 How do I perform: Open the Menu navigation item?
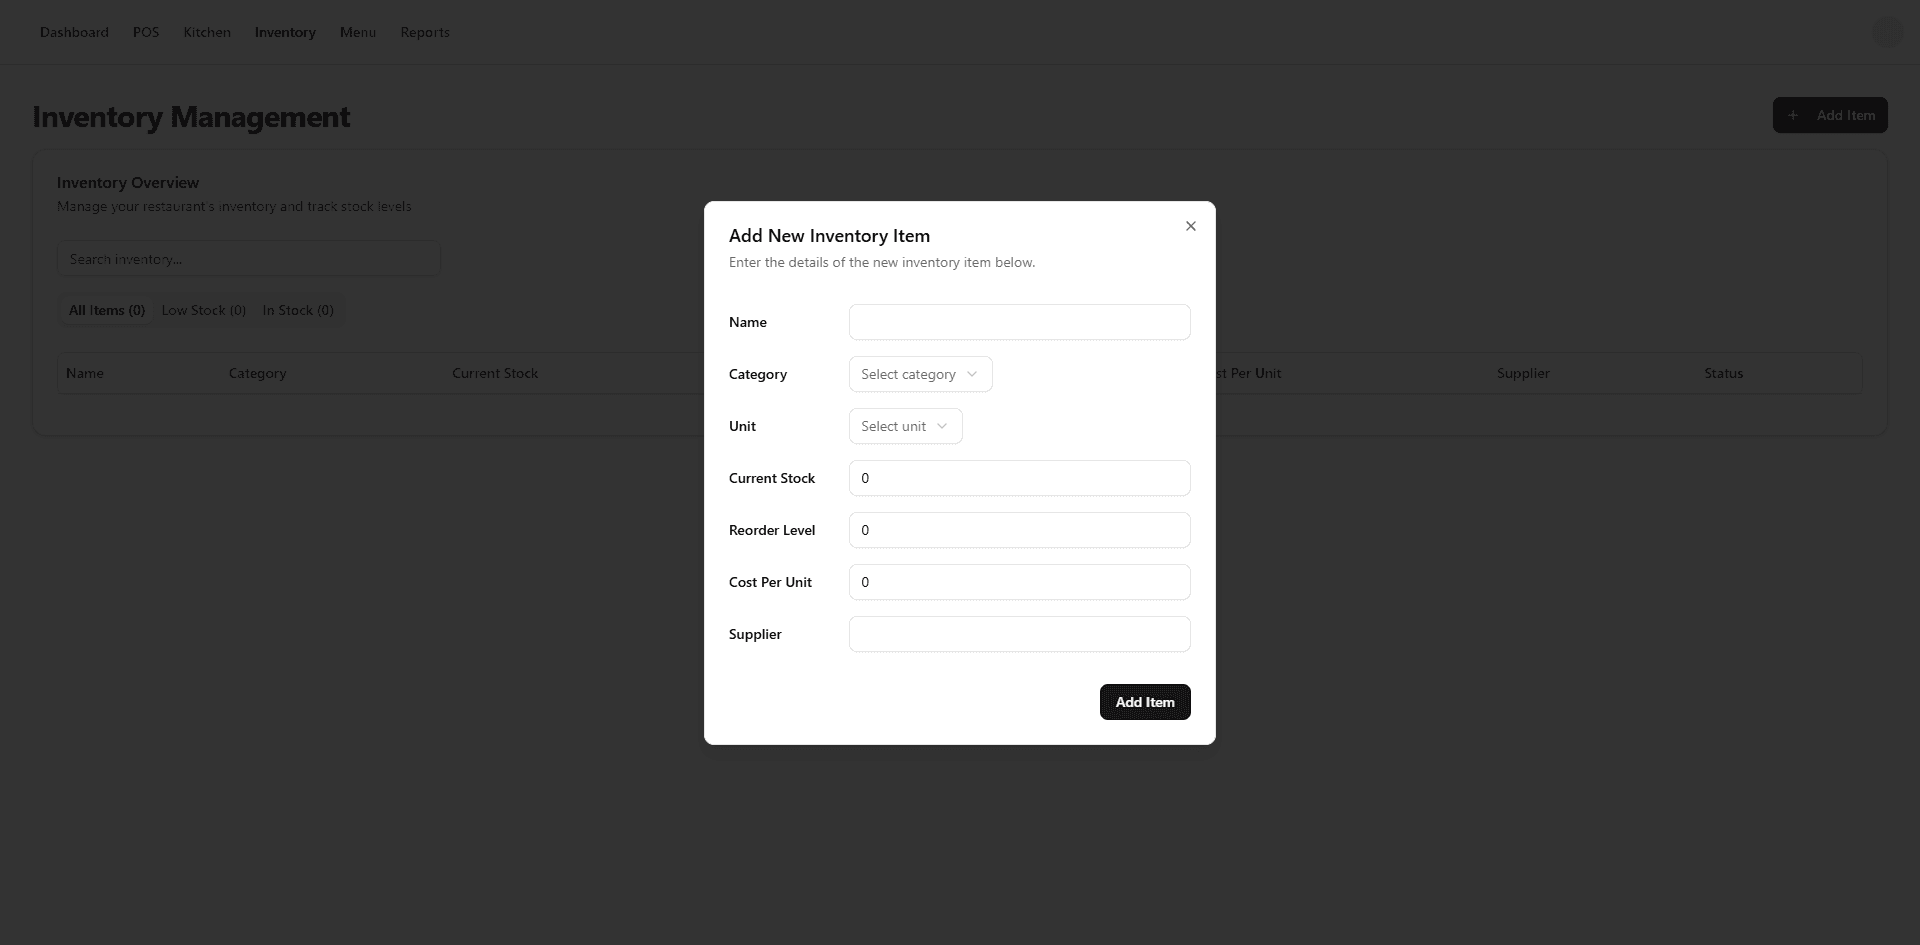(358, 32)
